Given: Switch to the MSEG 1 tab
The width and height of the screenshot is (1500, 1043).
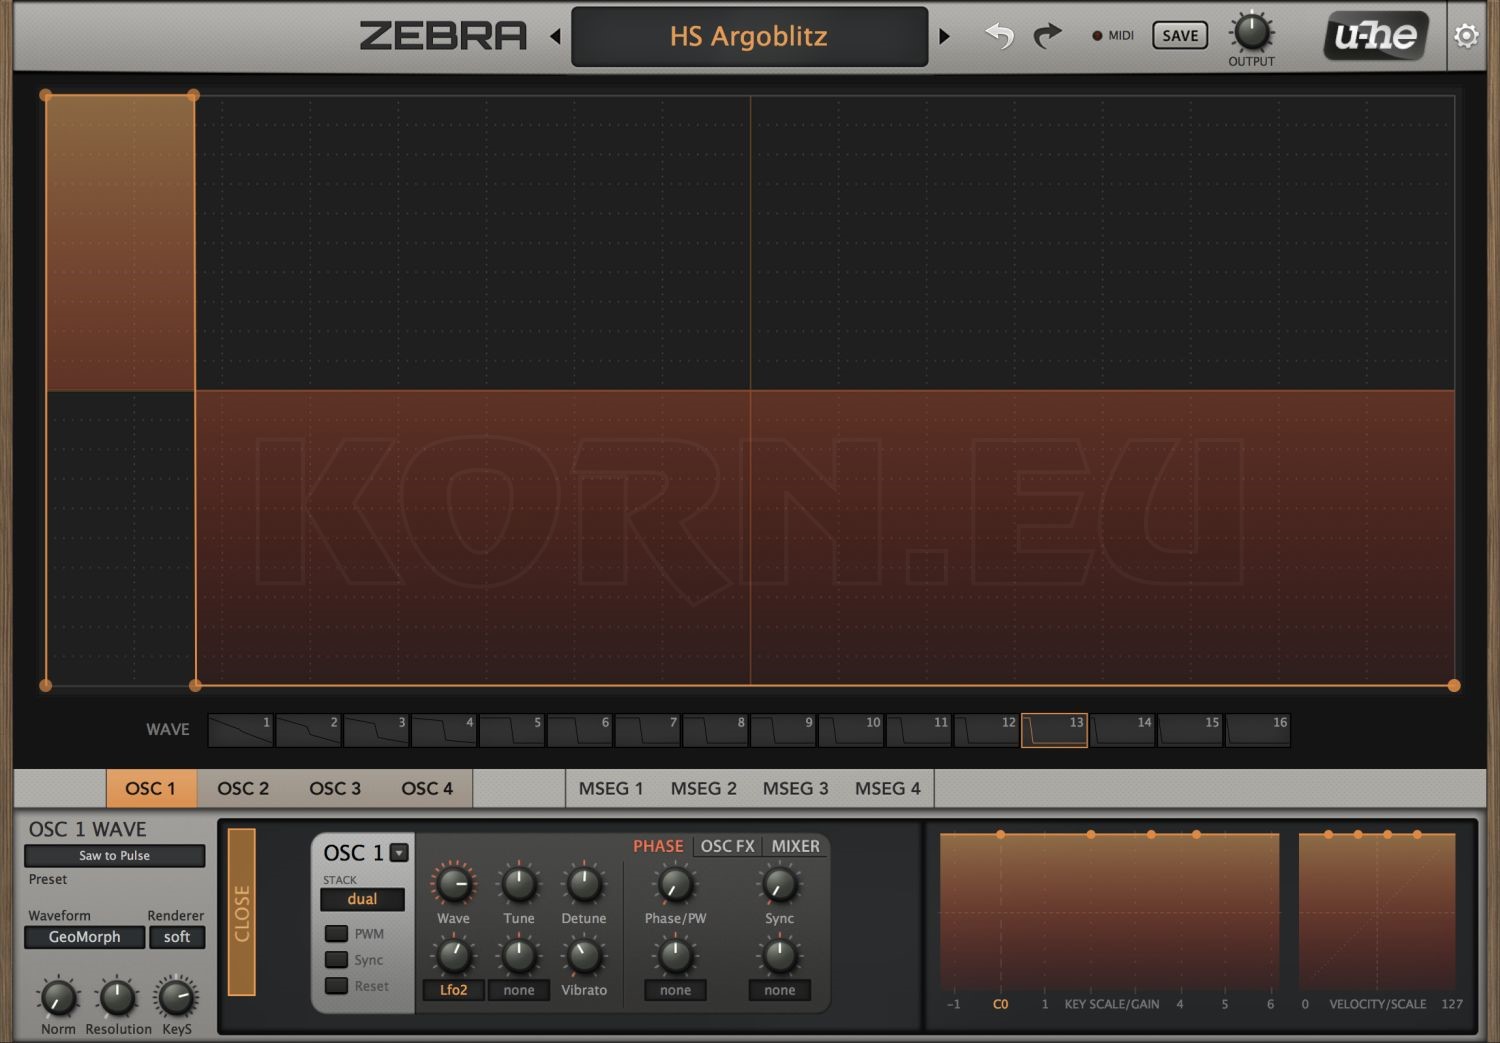Looking at the screenshot, I should pos(611,788).
